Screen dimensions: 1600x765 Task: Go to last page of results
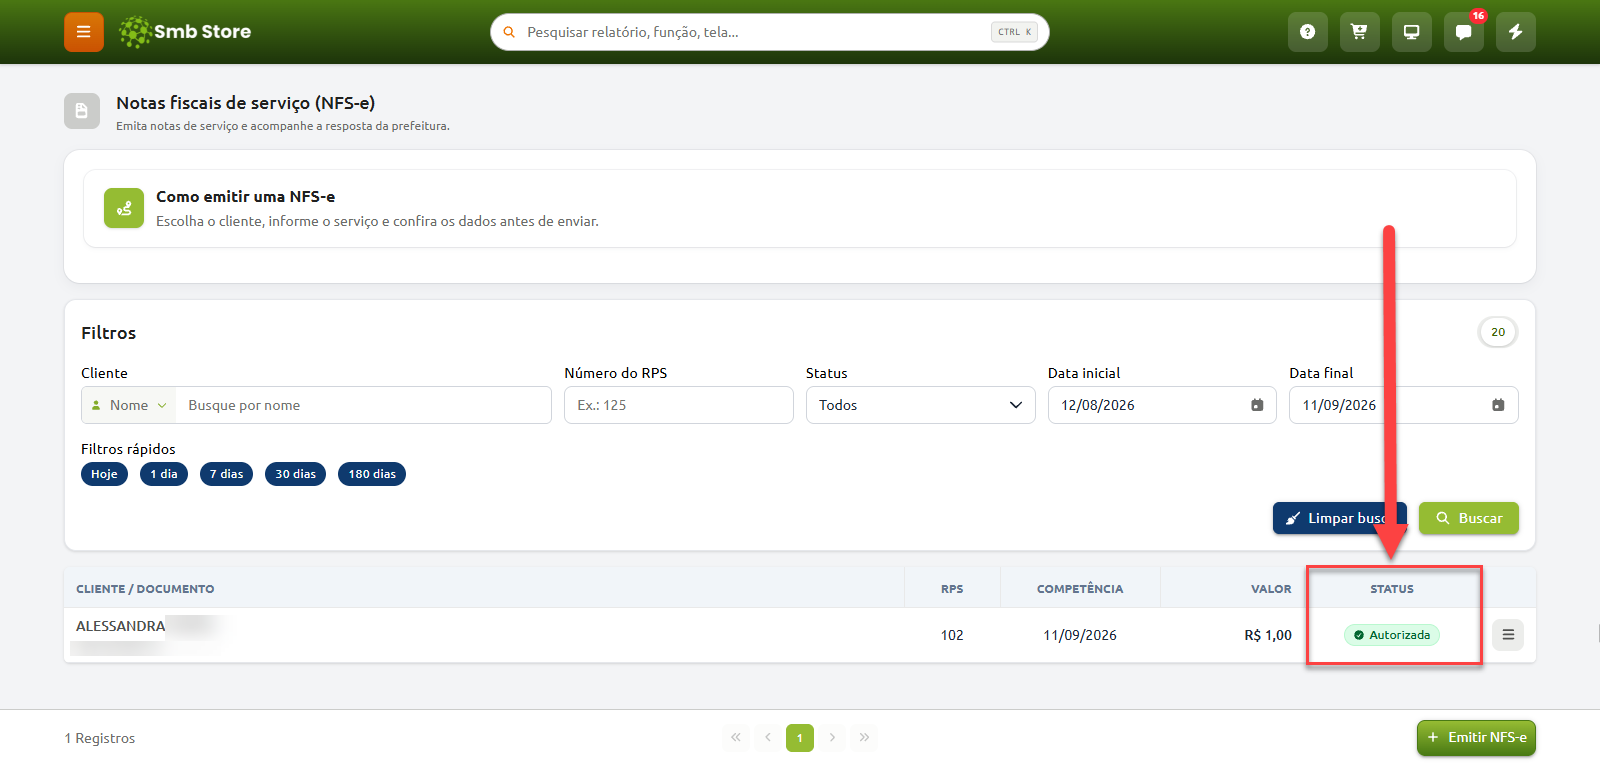point(864,738)
